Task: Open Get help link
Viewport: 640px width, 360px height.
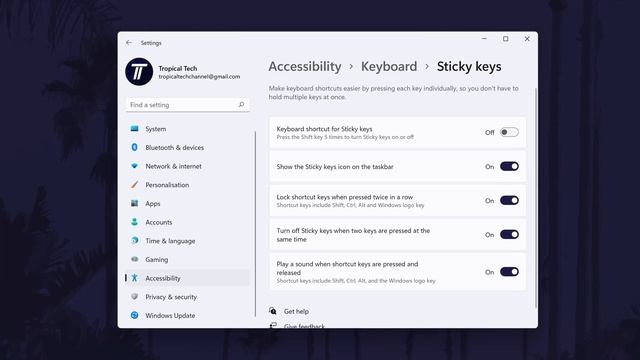Action: (296, 311)
